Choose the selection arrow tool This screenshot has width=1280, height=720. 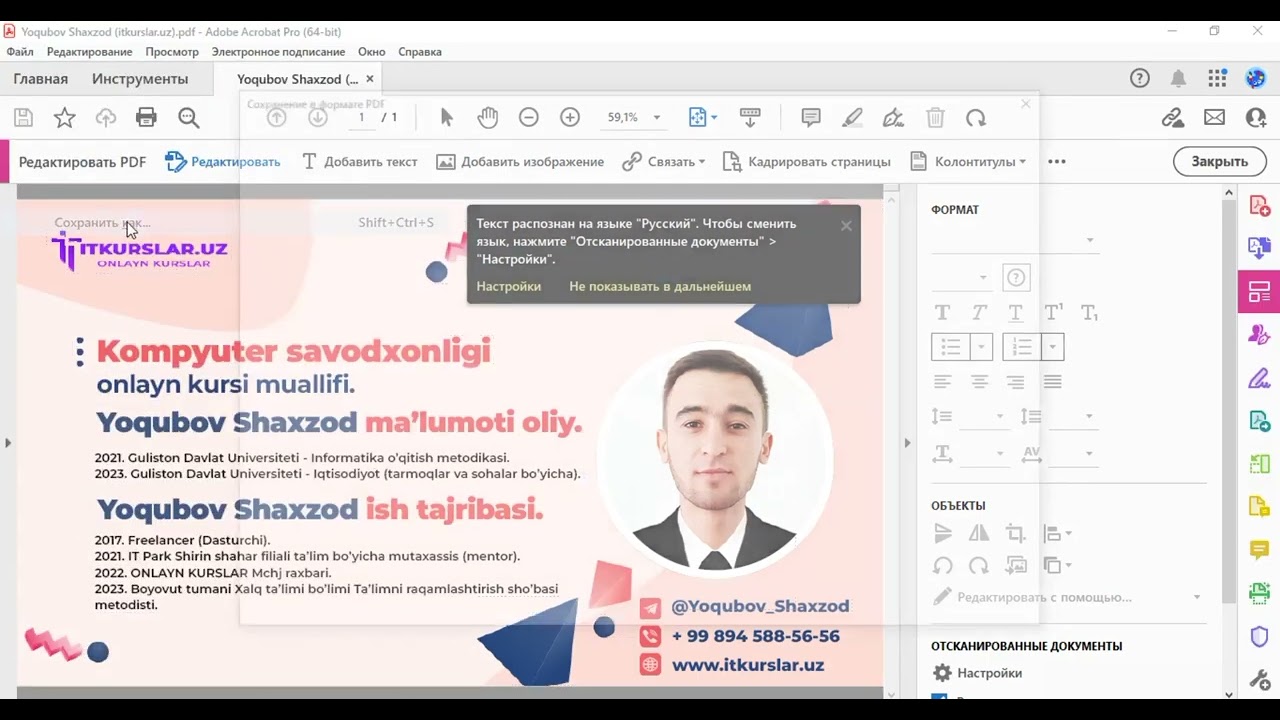(447, 118)
